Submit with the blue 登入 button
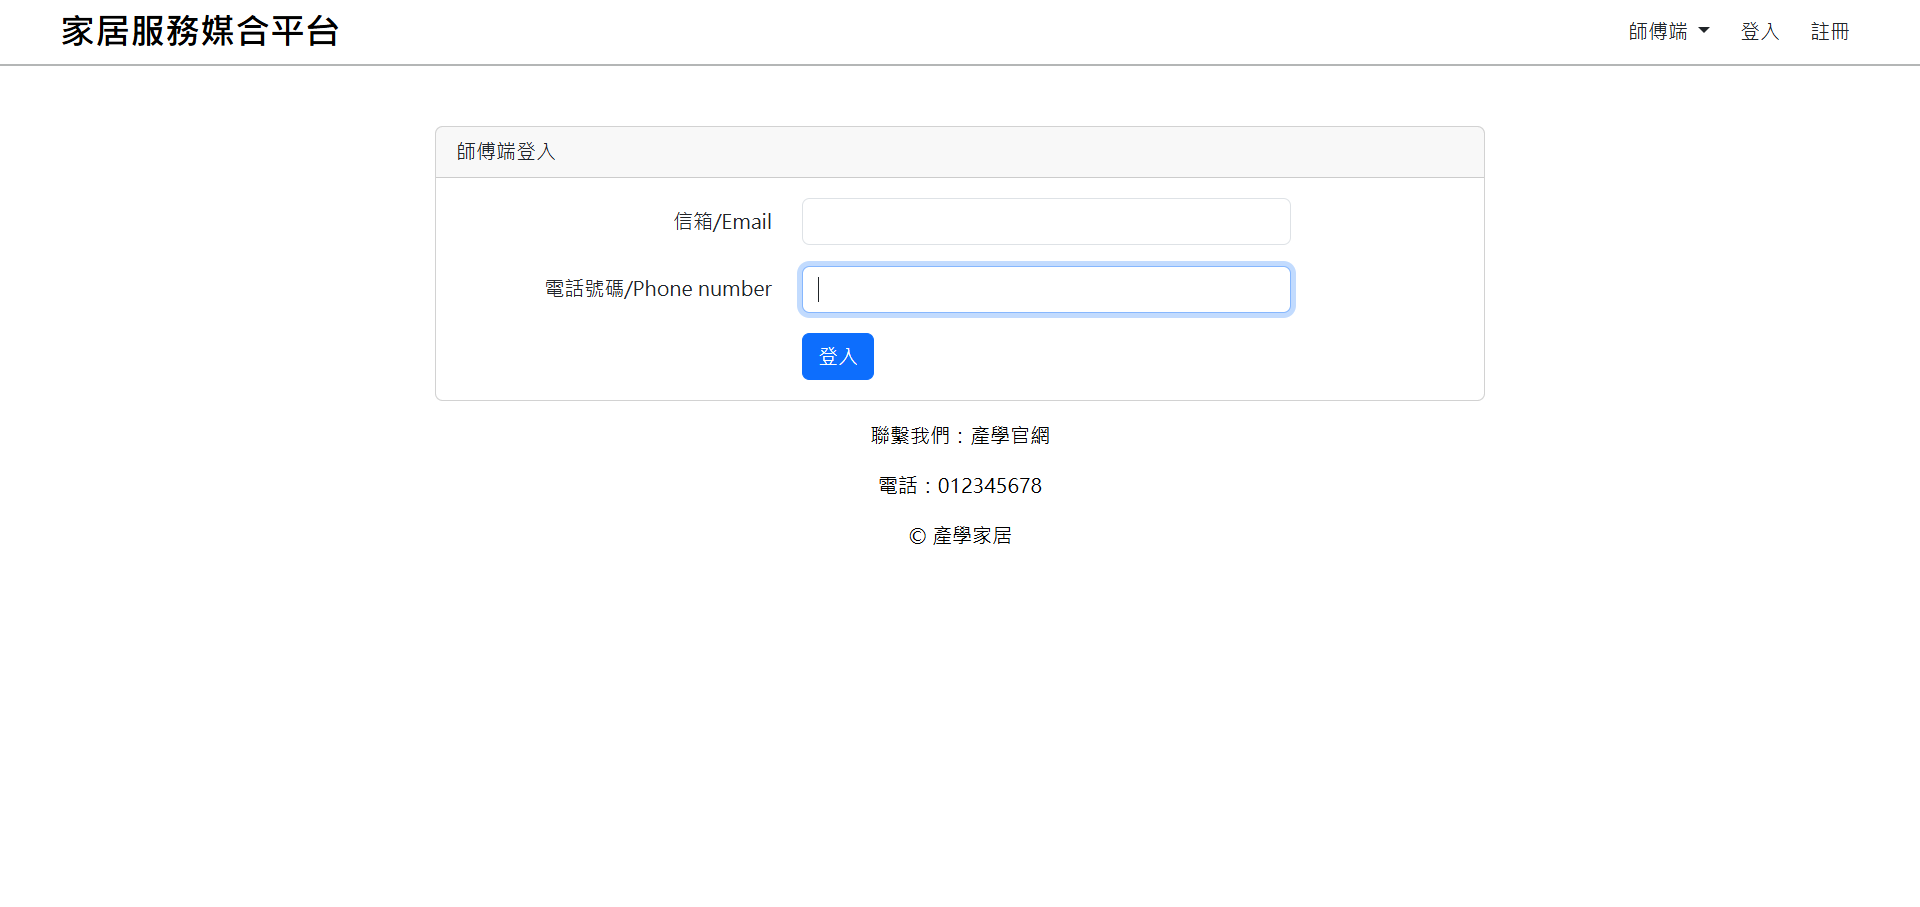Image resolution: width=1920 pixels, height=907 pixels. click(838, 356)
